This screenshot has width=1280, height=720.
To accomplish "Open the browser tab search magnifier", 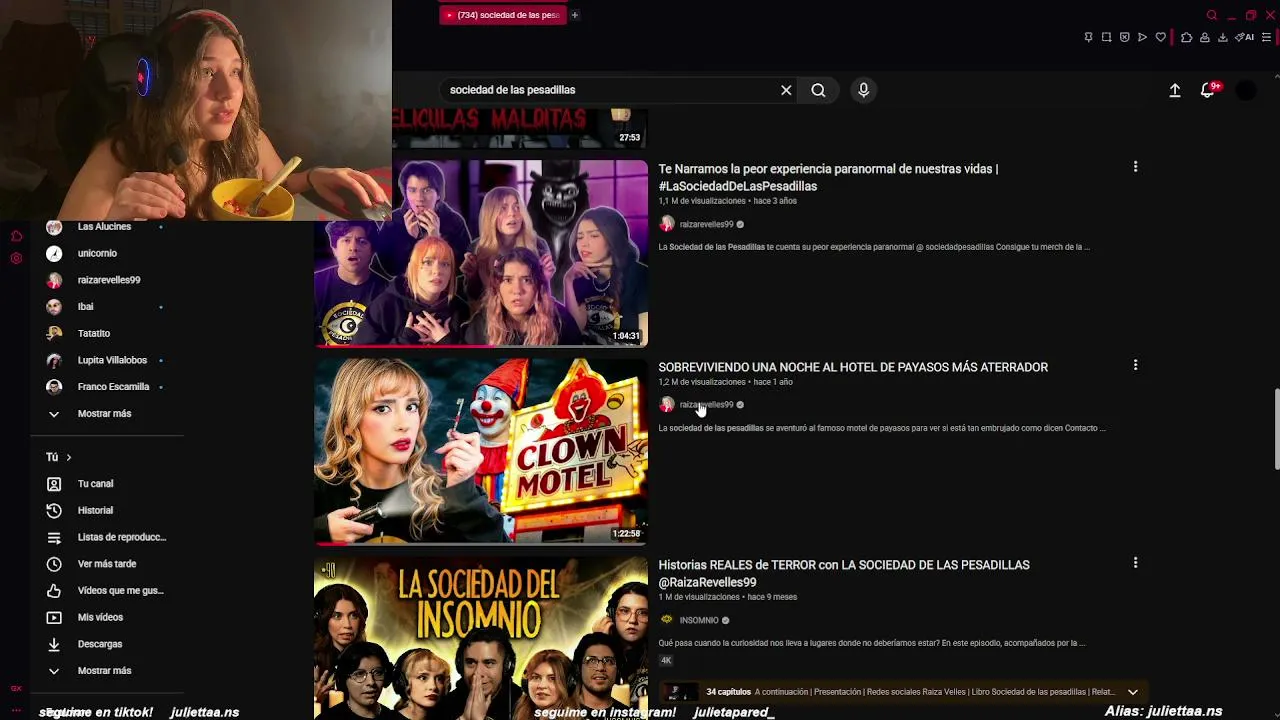I will (1212, 15).
